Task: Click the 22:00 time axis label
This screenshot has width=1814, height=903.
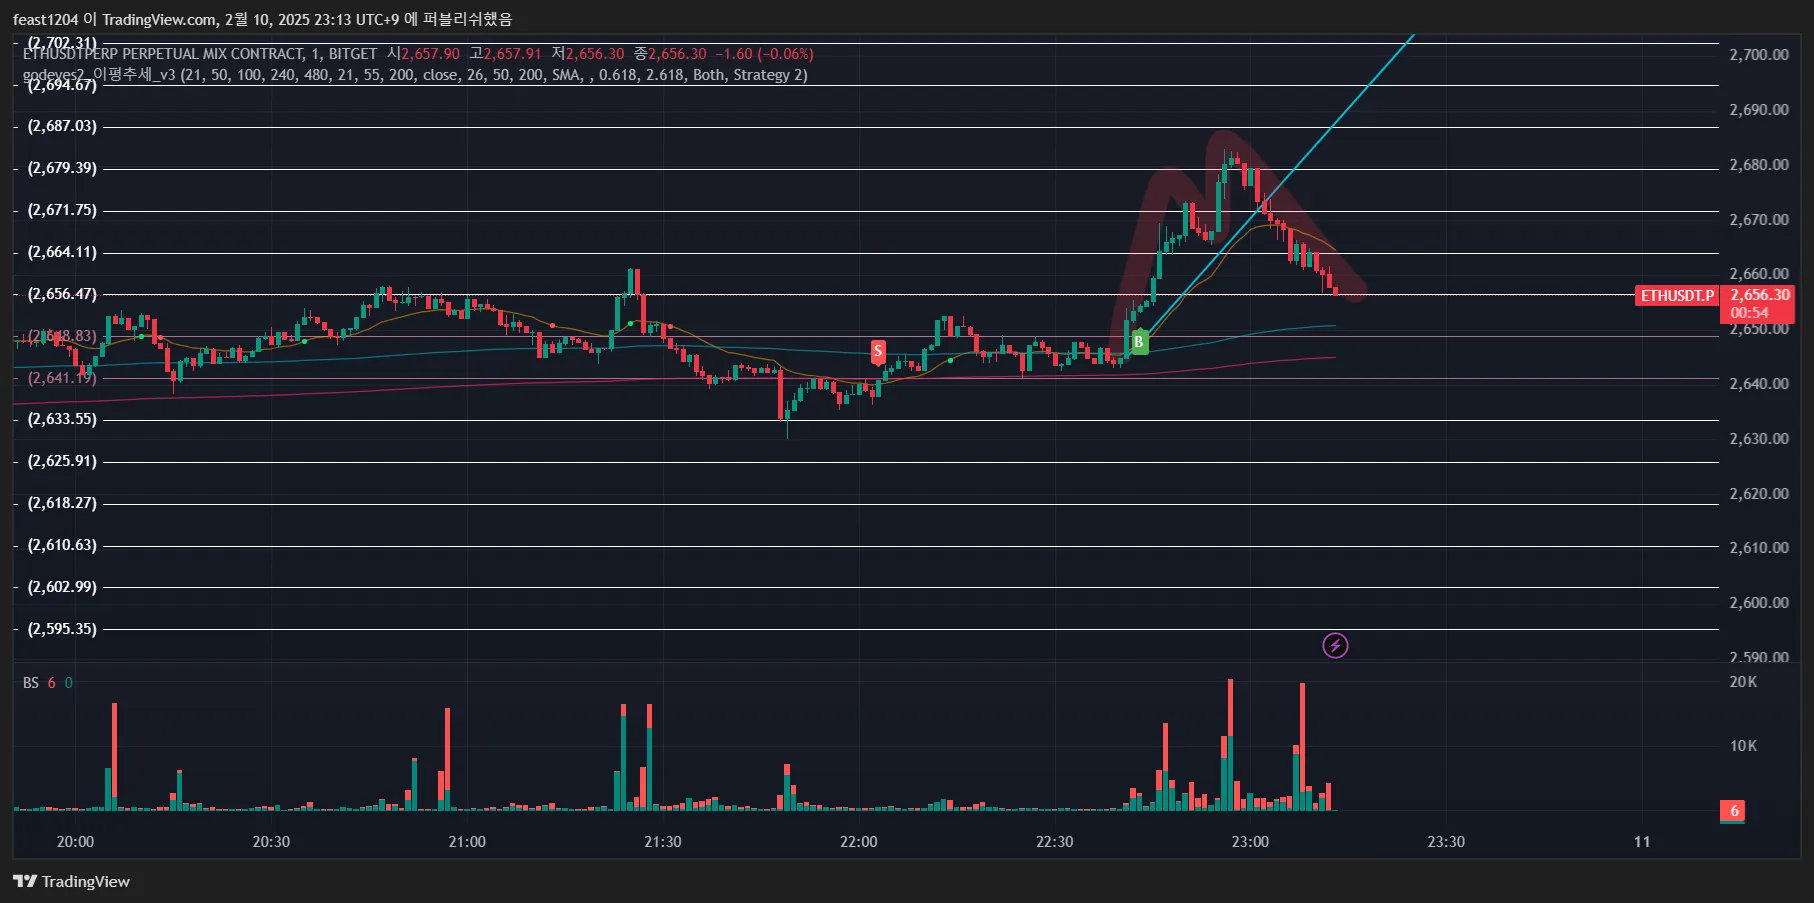Action: [x=859, y=842]
